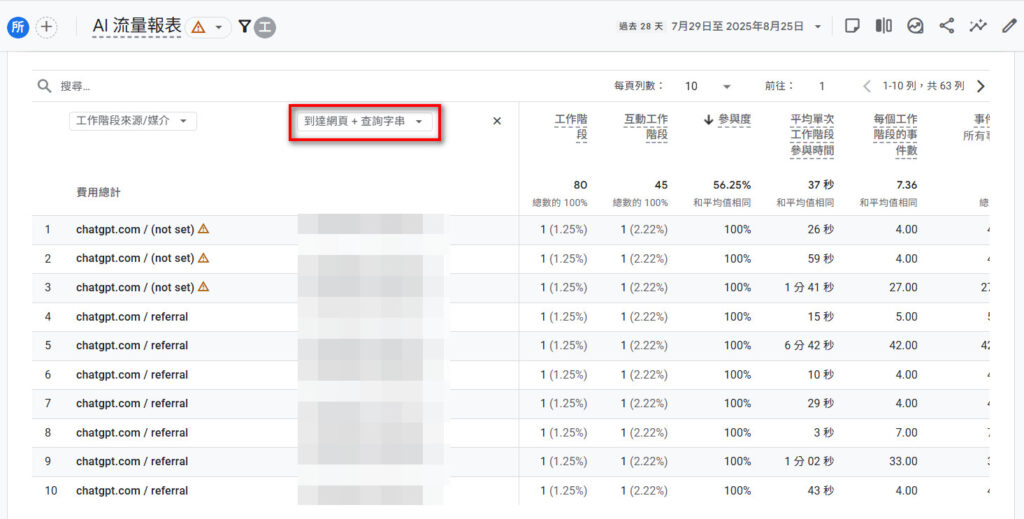This screenshot has width=1024, height=519.
Task: Click the pencil icon to customize report
Action: point(1008,27)
